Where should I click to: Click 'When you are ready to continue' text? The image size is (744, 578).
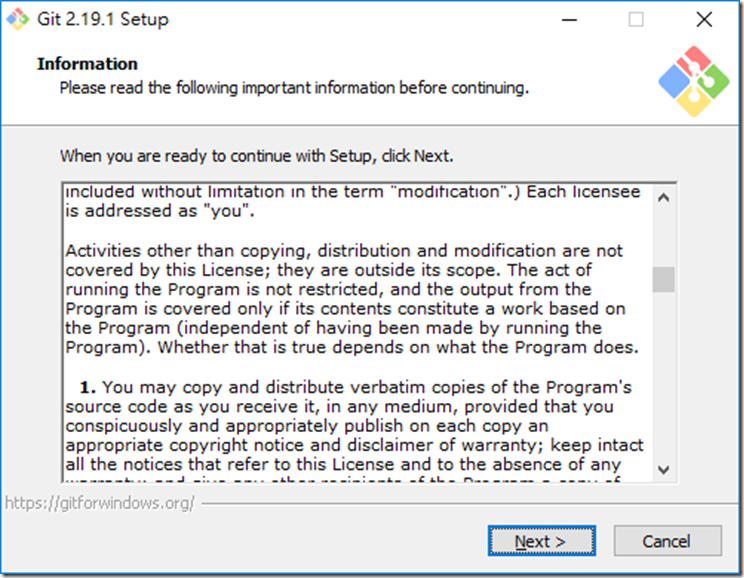pos(257,156)
